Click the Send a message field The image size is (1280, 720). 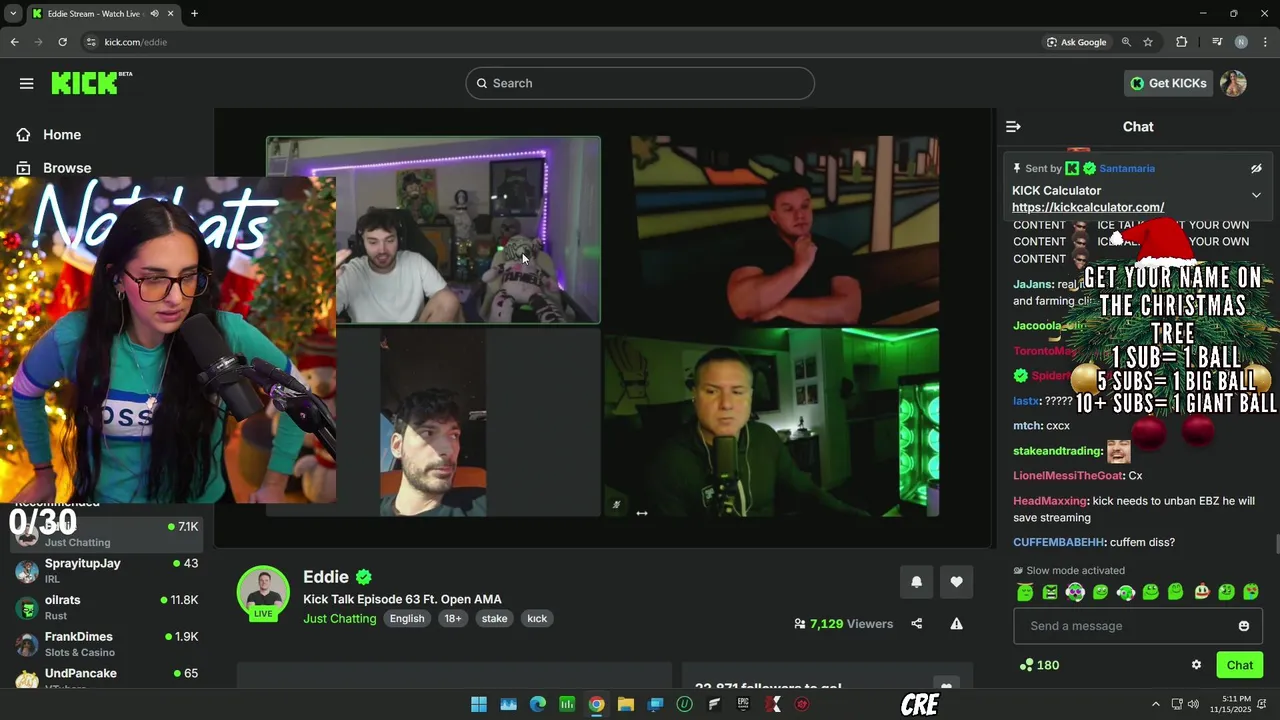1138,626
